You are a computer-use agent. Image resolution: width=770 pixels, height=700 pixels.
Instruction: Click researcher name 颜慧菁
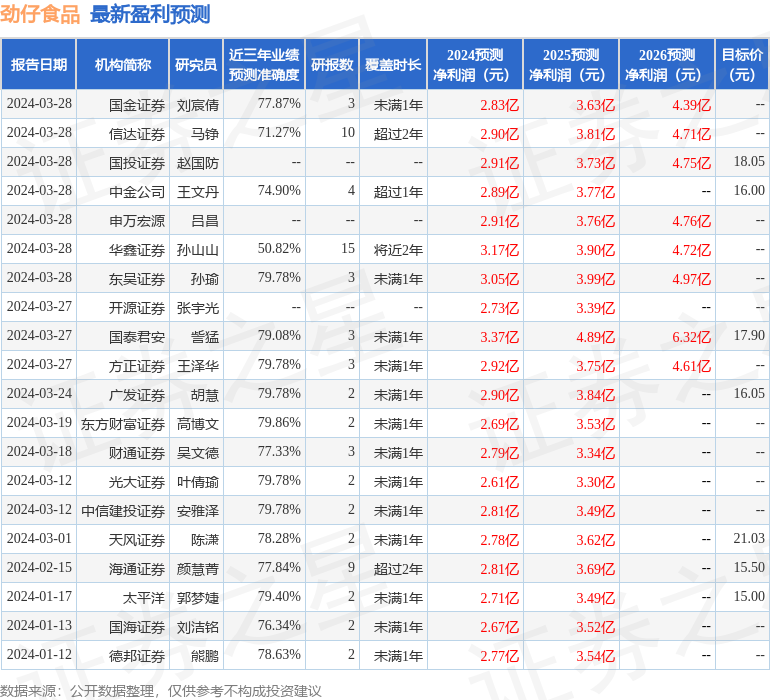(197, 568)
